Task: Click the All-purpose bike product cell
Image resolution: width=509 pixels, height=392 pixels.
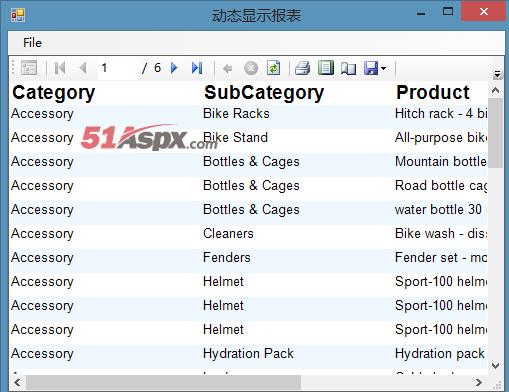Action: (x=441, y=138)
